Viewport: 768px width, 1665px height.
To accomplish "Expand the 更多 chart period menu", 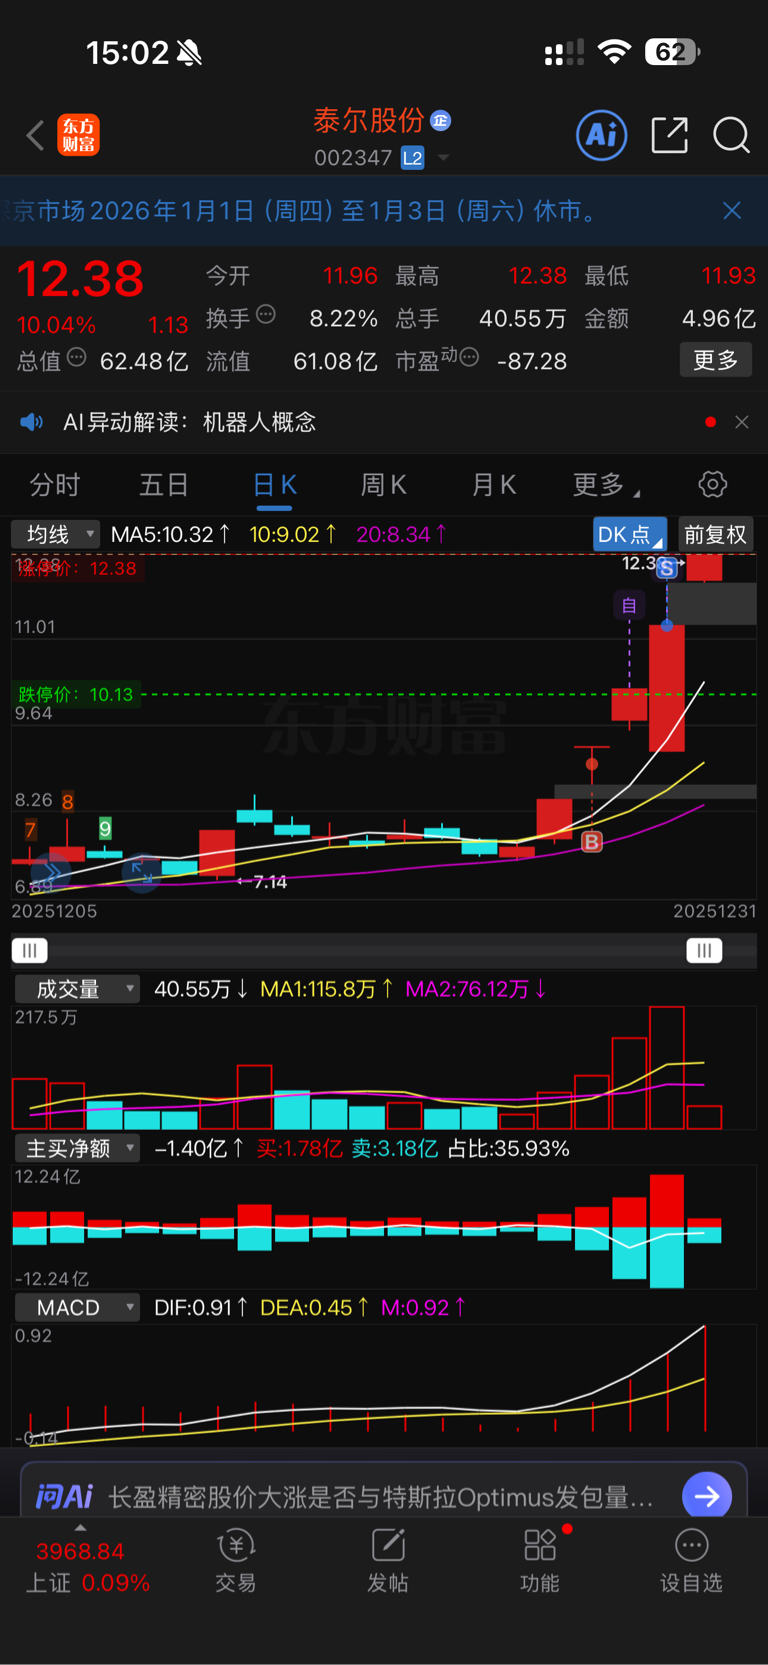I will click(606, 485).
